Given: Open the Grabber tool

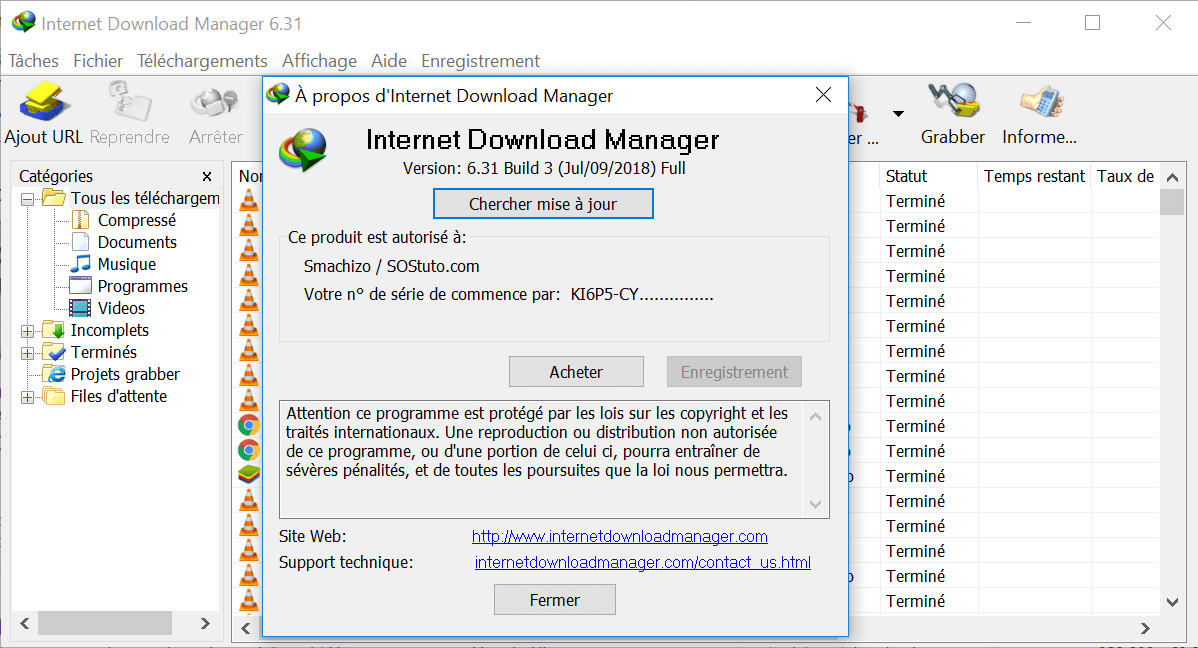Looking at the screenshot, I should [953, 102].
